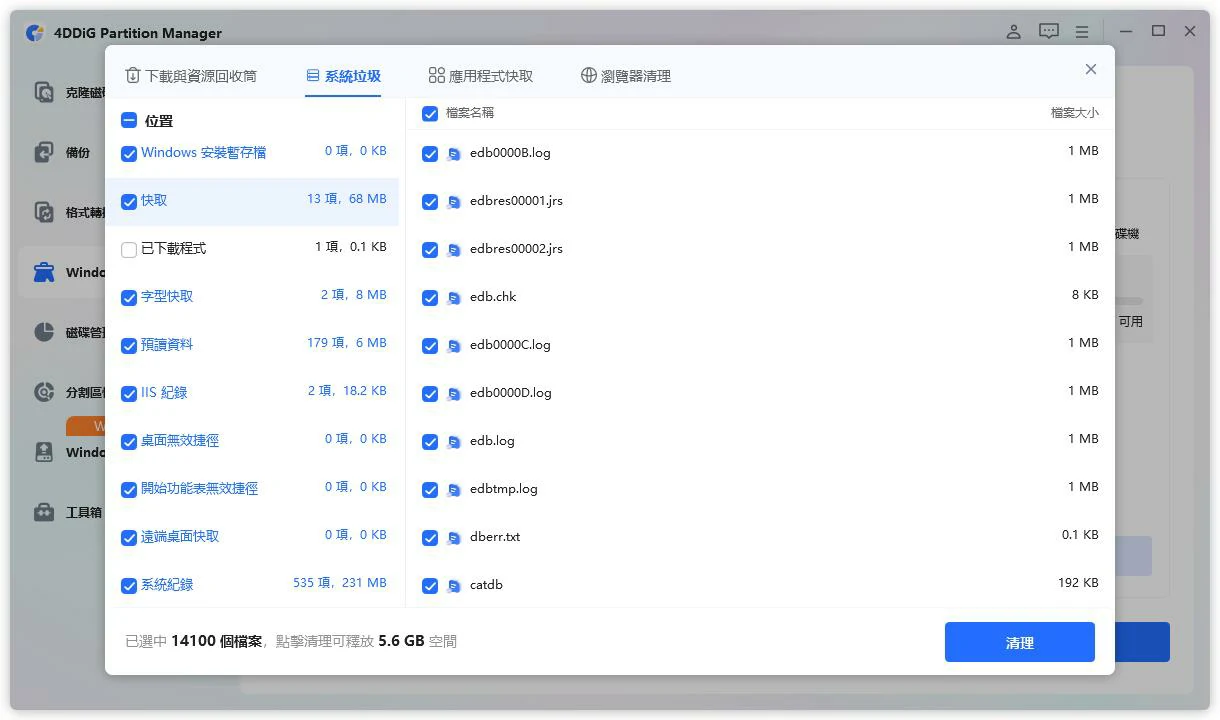Uncheck the 桌面無效捷徑 checkbox
This screenshot has height=720, width=1220.
pos(129,442)
